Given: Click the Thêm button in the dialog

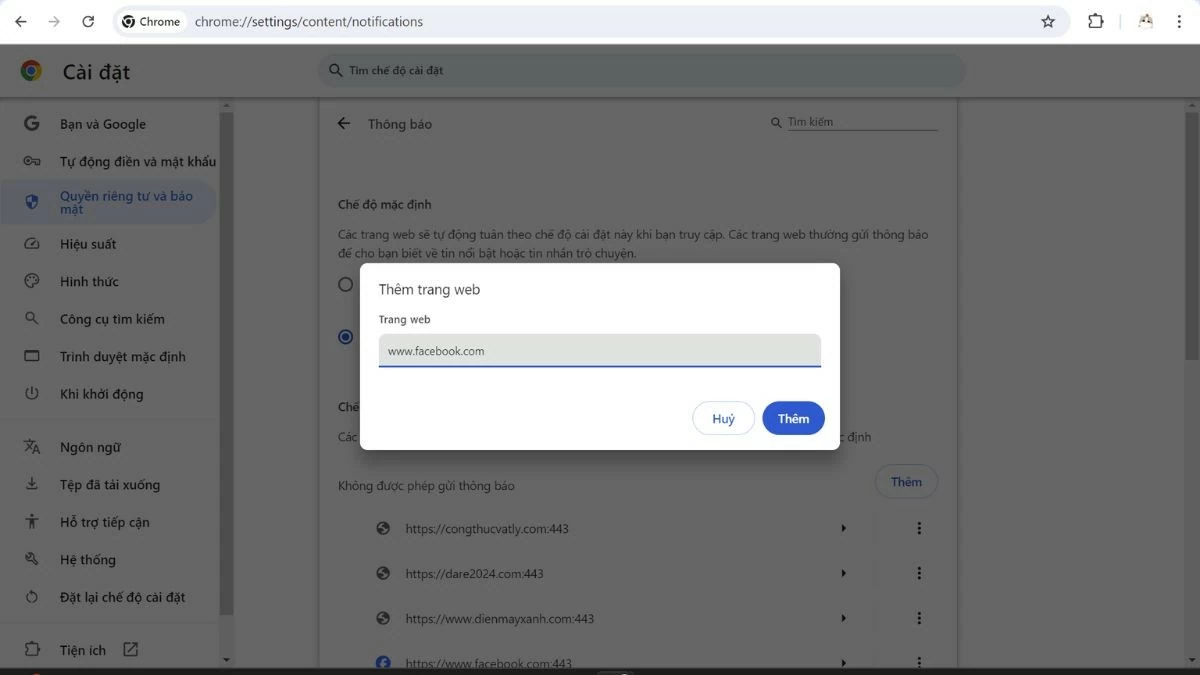Looking at the screenshot, I should (x=793, y=418).
